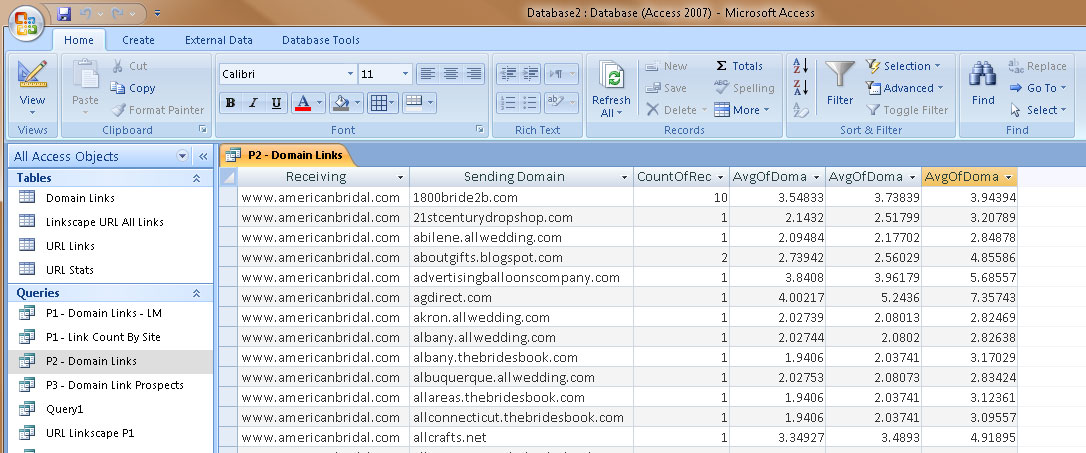
Task: Toggle the Totals row
Action: (x=738, y=66)
